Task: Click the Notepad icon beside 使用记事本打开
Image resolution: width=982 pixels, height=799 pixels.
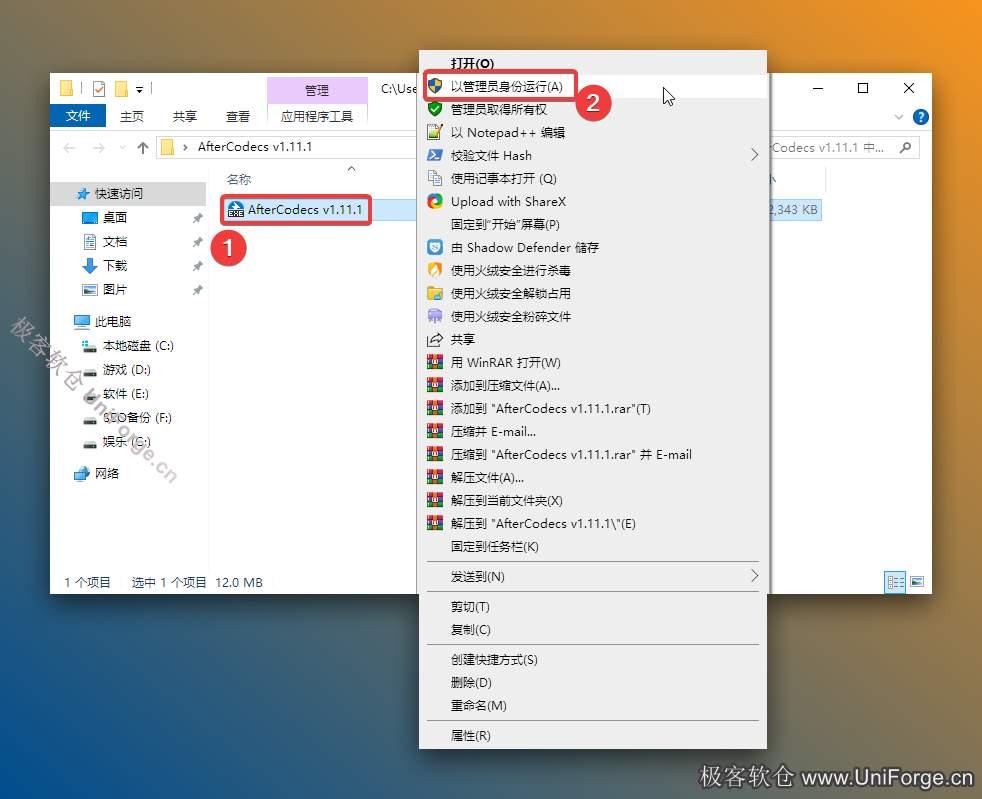Action: 435,178
